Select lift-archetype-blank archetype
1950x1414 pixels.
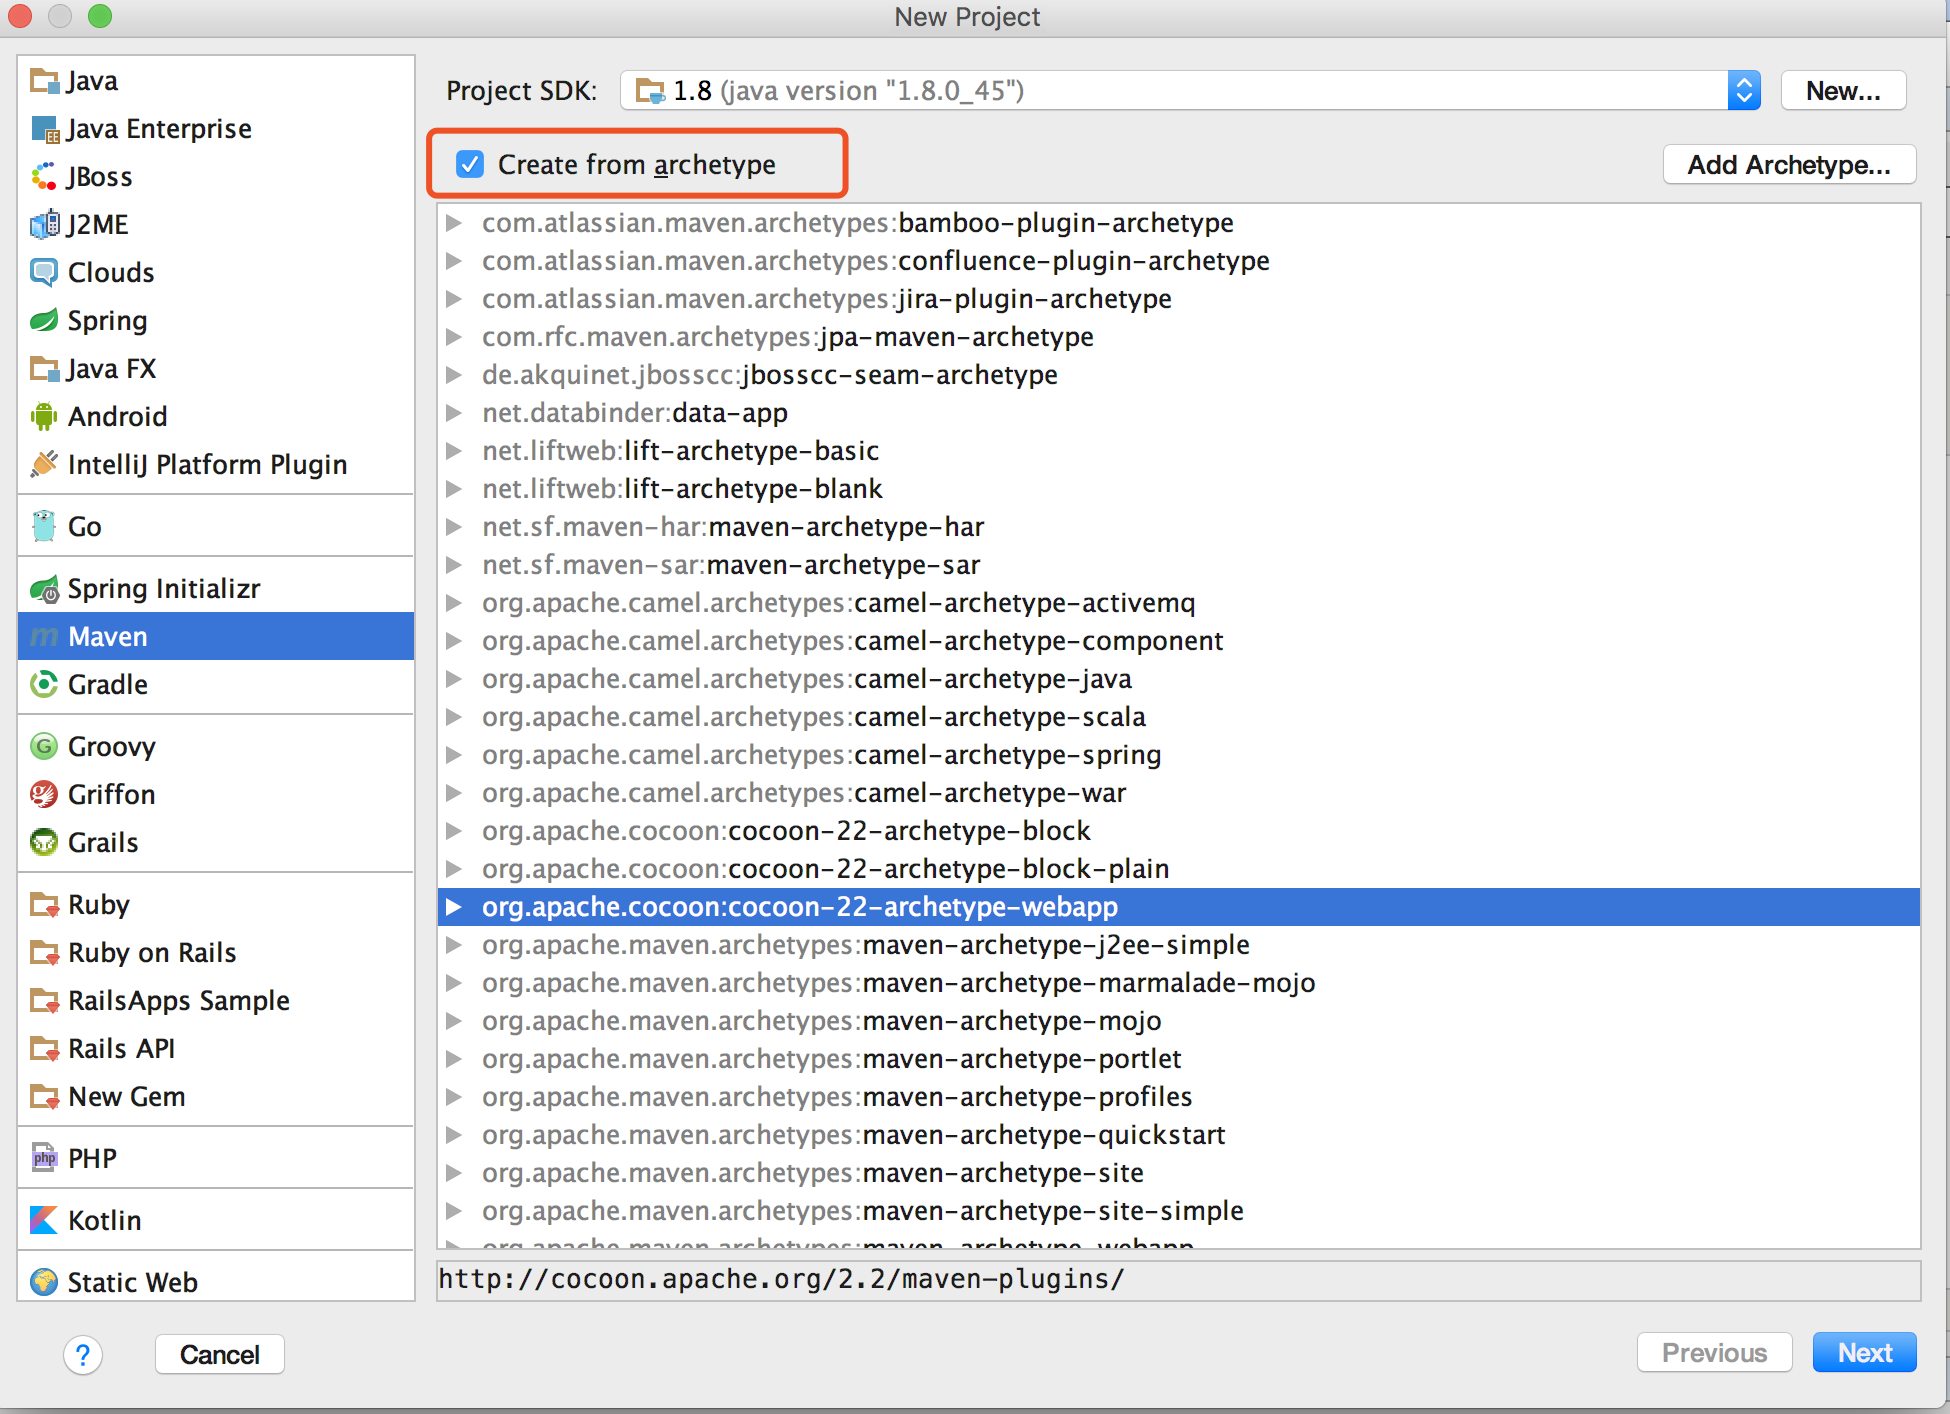click(1178, 488)
